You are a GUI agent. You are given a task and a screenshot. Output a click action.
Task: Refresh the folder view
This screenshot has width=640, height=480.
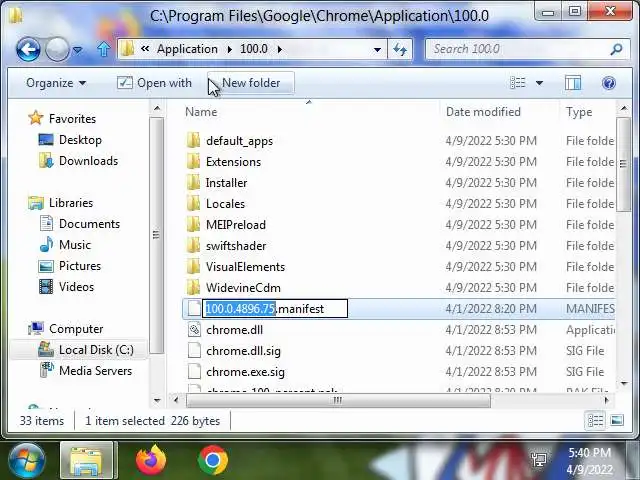click(400, 50)
